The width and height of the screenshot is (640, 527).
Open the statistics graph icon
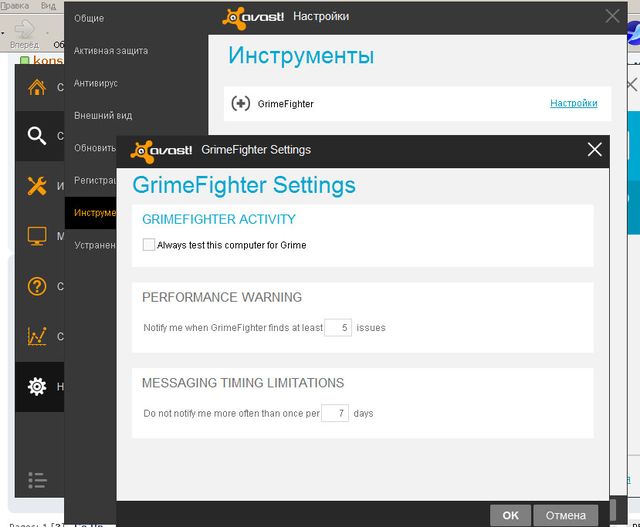37,336
